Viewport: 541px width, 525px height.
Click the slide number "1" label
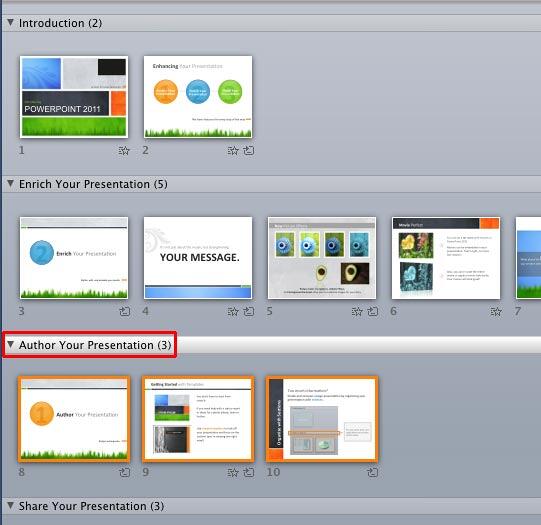coord(21,150)
